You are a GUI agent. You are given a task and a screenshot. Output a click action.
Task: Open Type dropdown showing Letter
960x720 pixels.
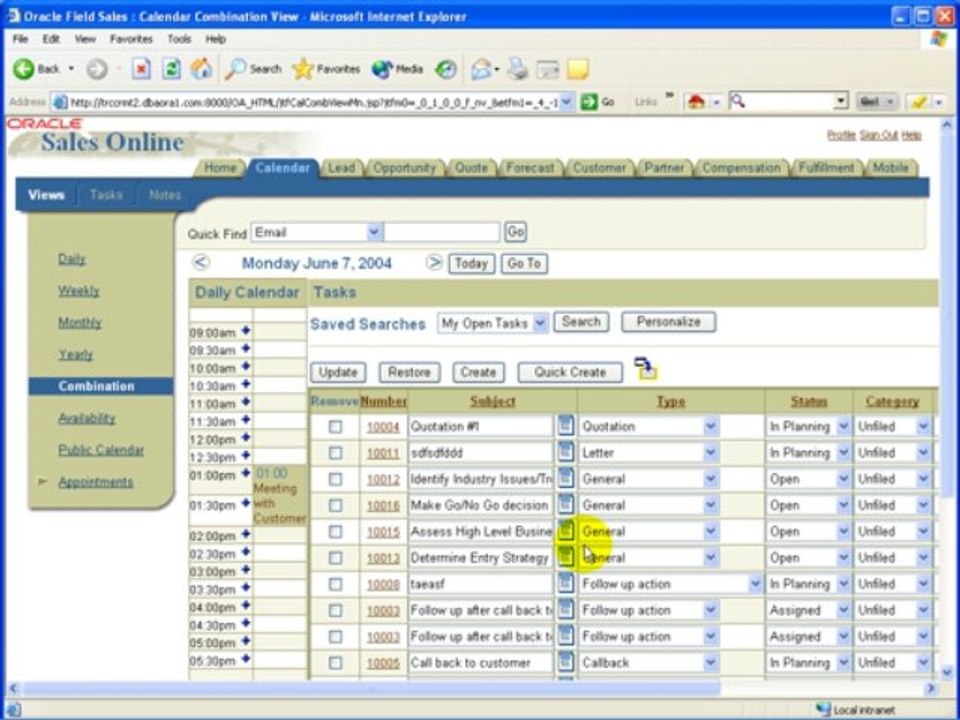click(710, 452)
